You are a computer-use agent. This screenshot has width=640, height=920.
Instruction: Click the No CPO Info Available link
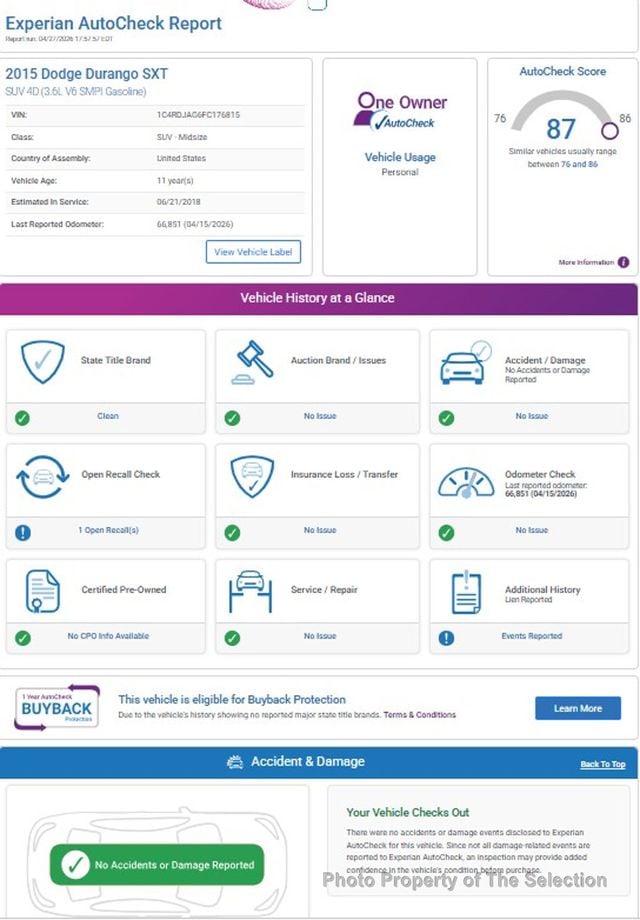pos(108,635)
